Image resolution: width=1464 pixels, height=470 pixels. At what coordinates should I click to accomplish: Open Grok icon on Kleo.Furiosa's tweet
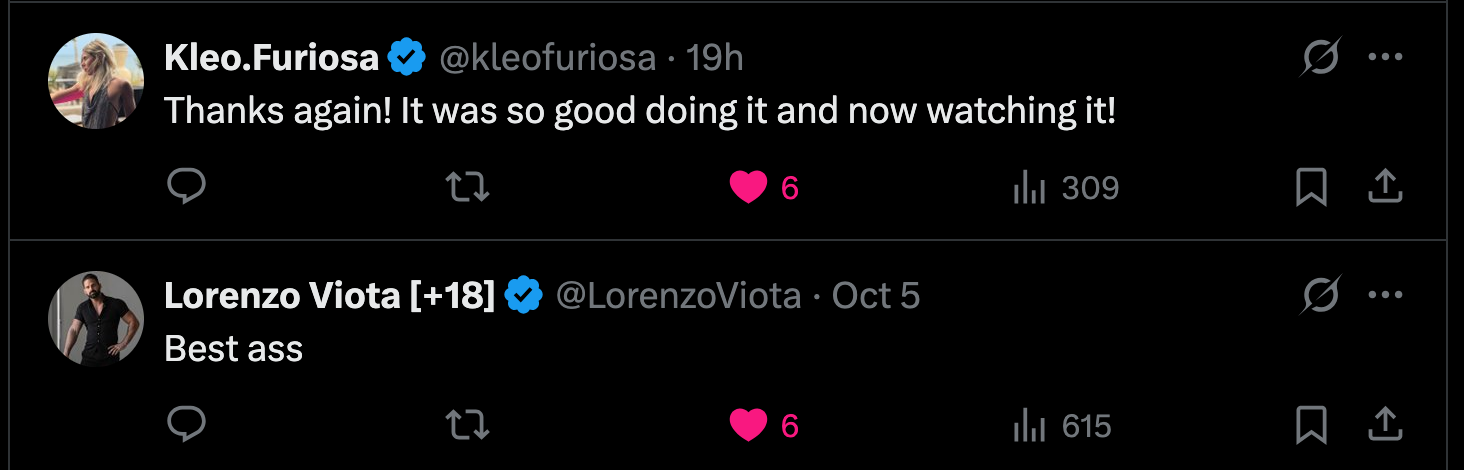coord(1320,59)
